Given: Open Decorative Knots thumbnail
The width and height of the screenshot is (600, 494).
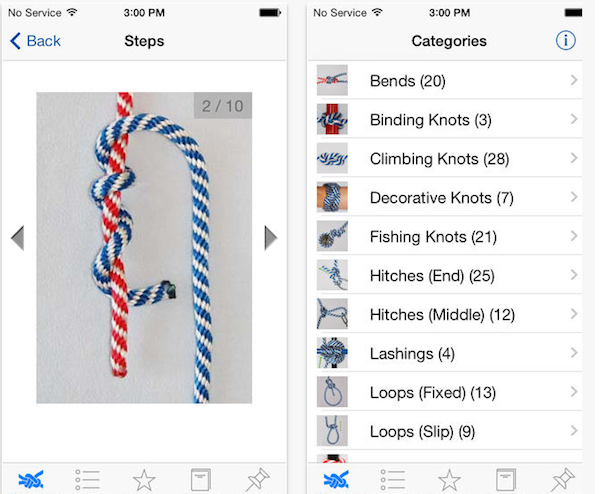Looking at the screenshot, I should pyautogui.click(x=332, y=197).
